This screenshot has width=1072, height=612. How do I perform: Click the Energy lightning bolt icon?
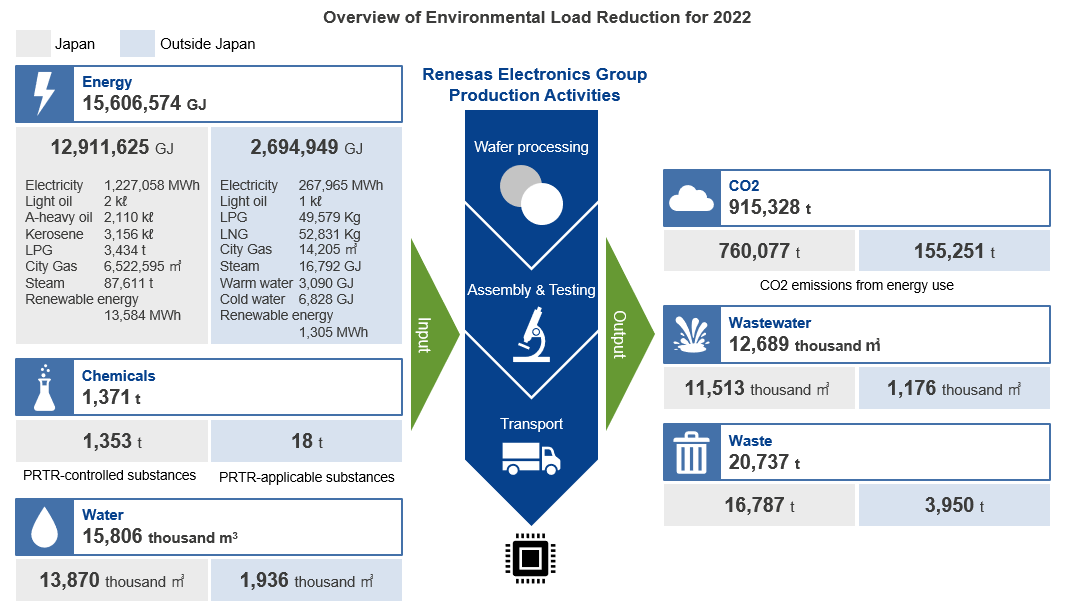click(x=44, y=94)
